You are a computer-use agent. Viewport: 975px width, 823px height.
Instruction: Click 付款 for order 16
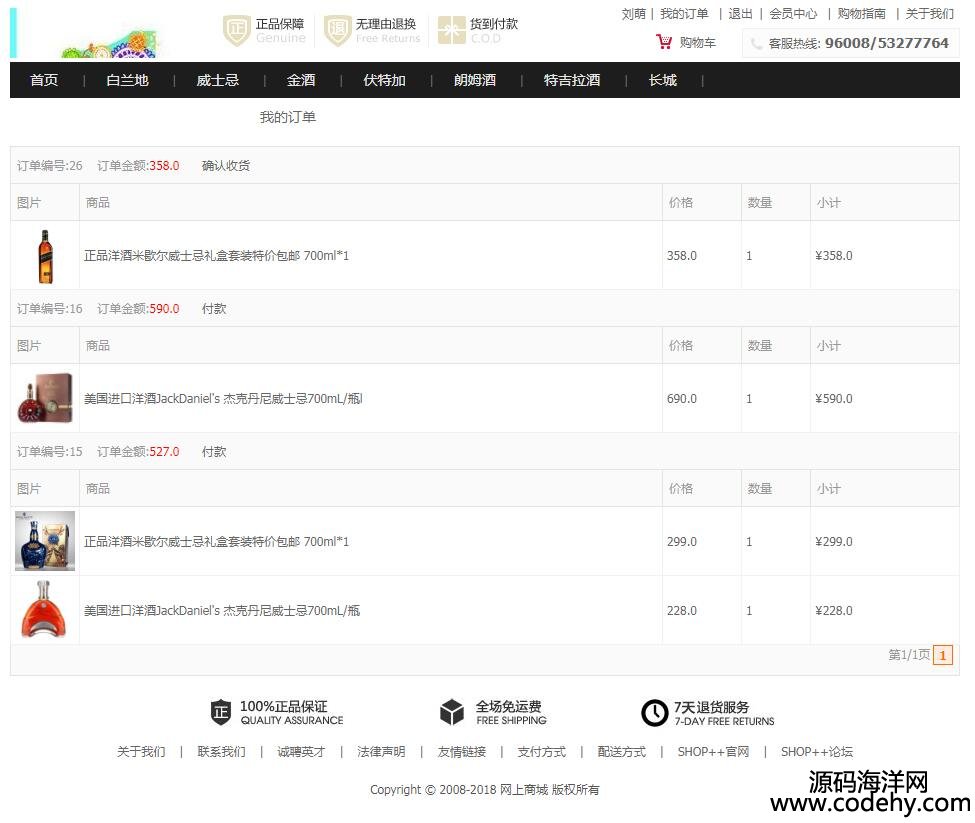214,309
